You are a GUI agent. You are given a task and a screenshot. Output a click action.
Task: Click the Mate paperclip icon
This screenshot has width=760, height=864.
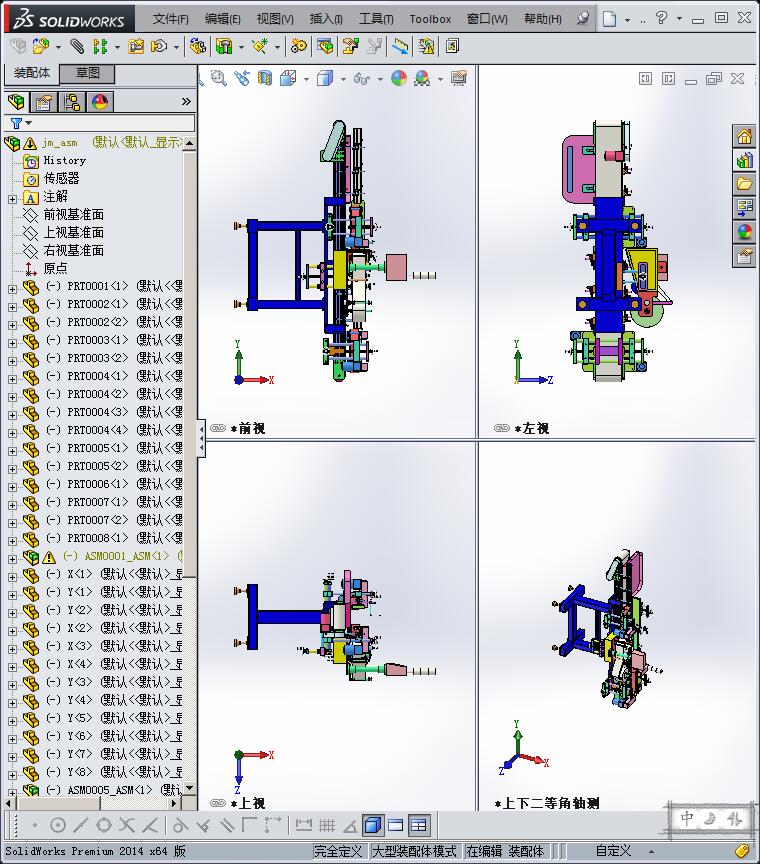77,46
